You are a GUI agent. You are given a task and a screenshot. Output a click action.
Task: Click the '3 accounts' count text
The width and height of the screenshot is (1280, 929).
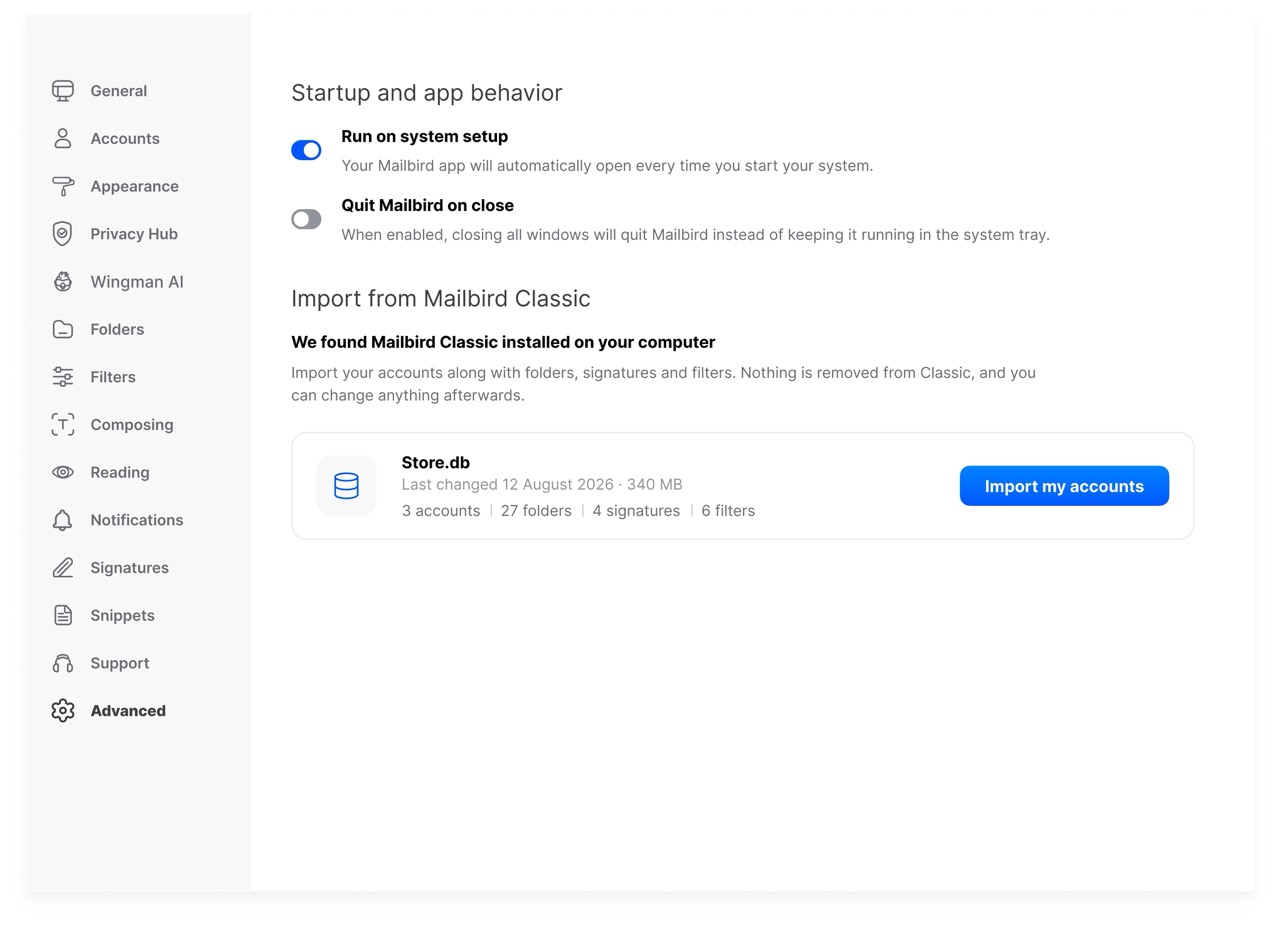point(441,511)
